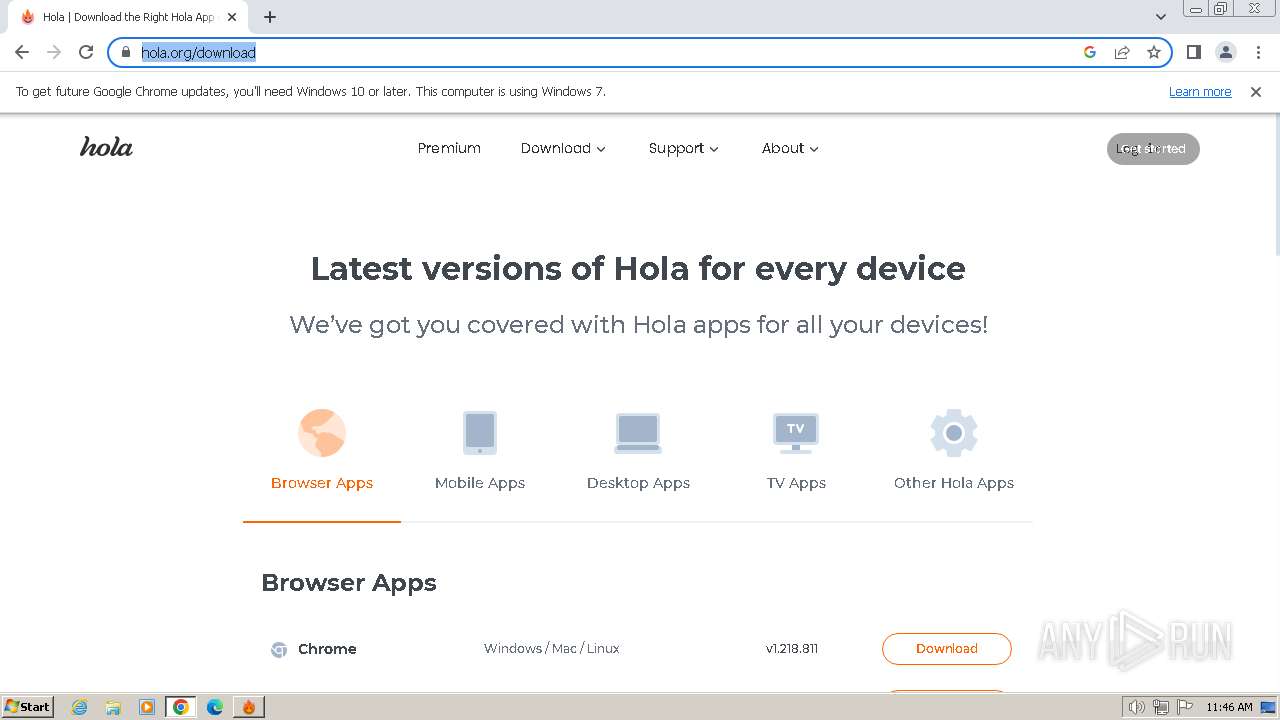The width and height of the screenshot is (1280, 720).
Task: Click the Get started button in the header
Action: tap(1153, 148)
